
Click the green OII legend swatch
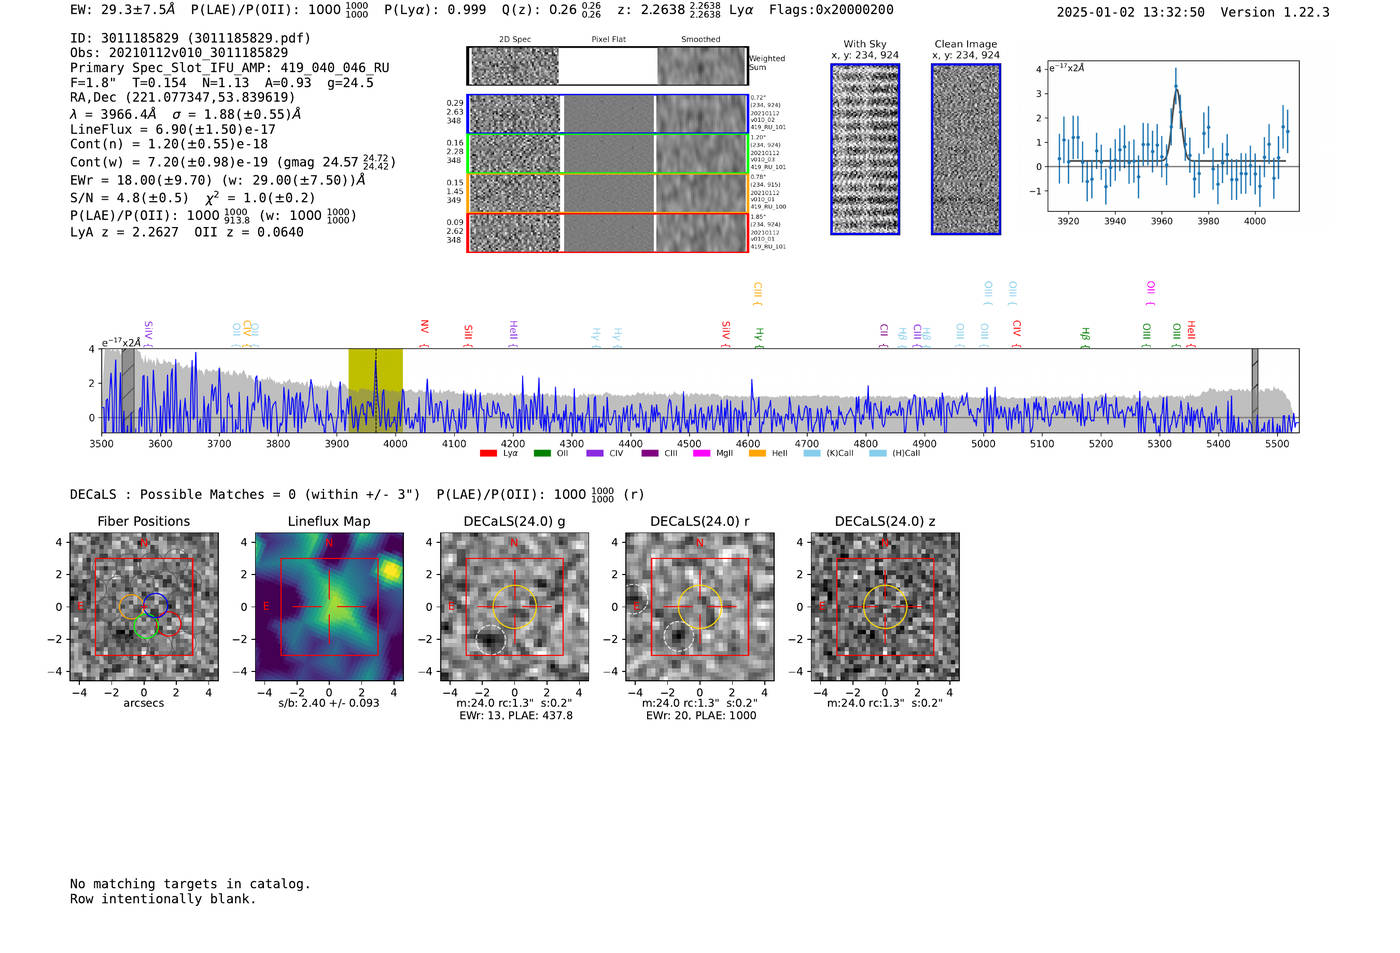click(x=542, y=453)
